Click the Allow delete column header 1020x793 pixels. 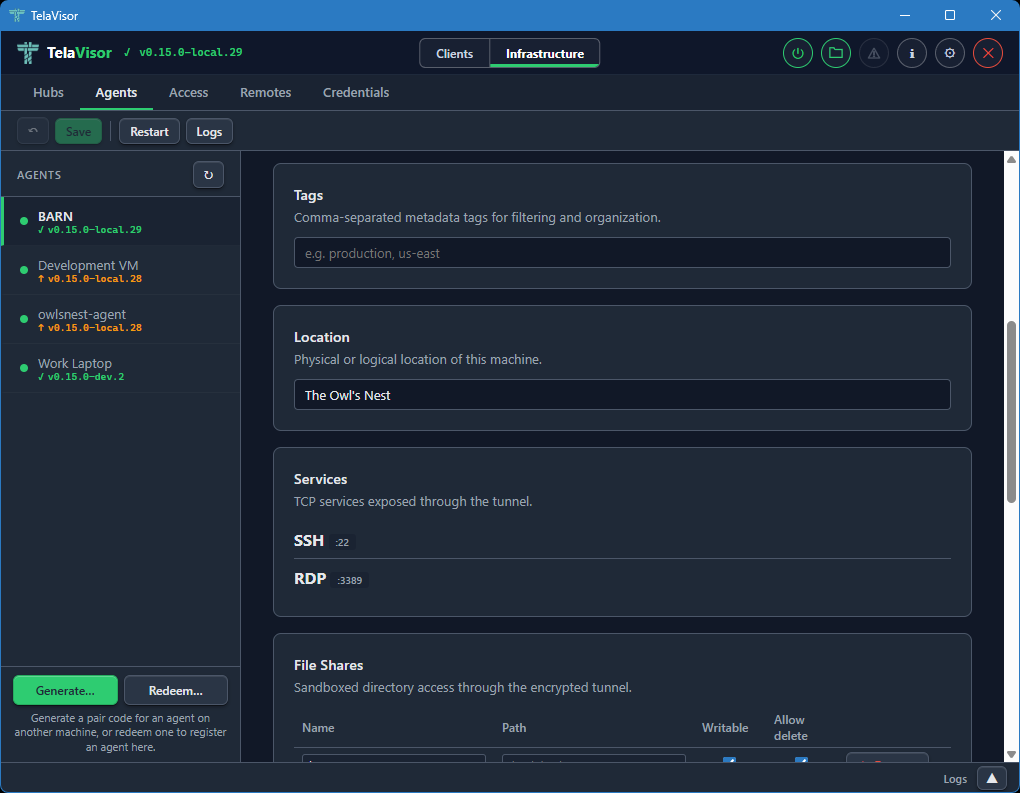790,727
